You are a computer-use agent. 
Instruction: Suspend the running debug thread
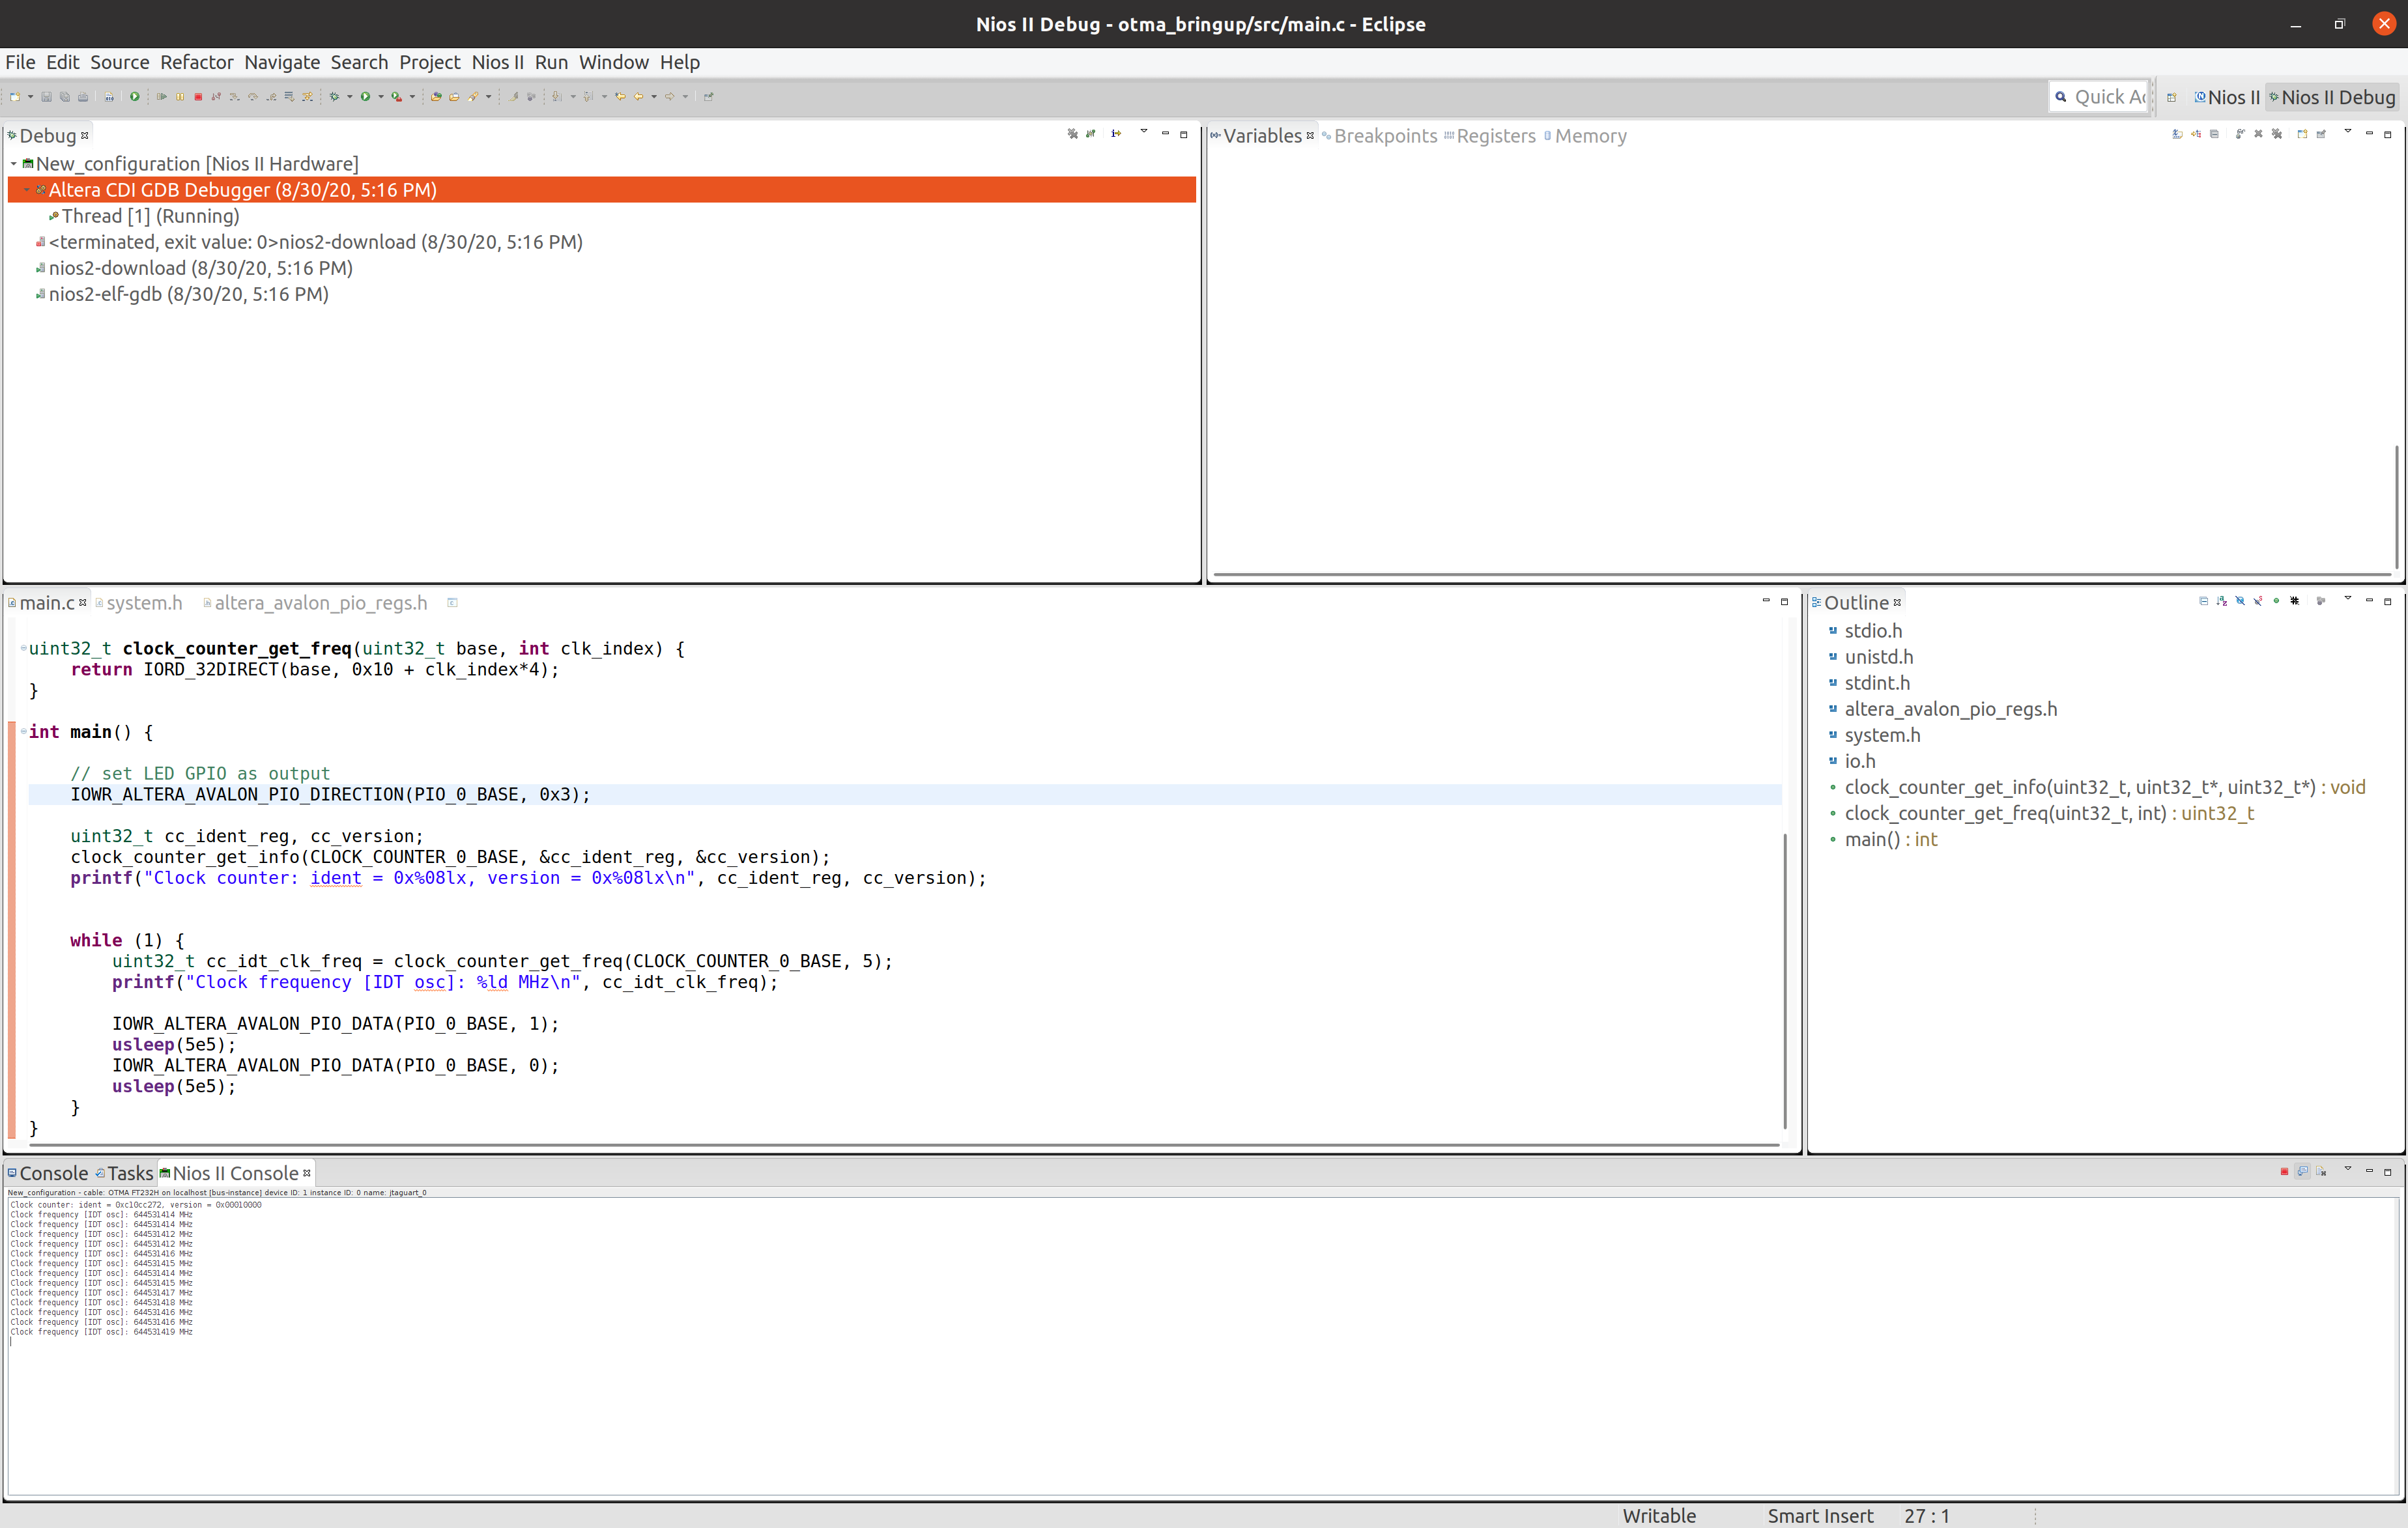point(180,97)
